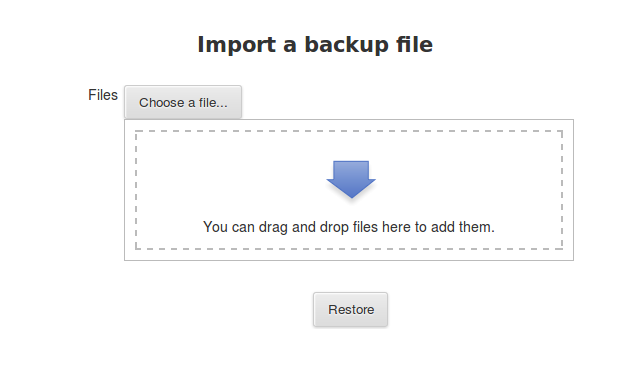Image resolution: width=618 pixels, height=369 pixels.
Task: Click the arrowhead tip of the blue icon
Action: tap(351, 196)
